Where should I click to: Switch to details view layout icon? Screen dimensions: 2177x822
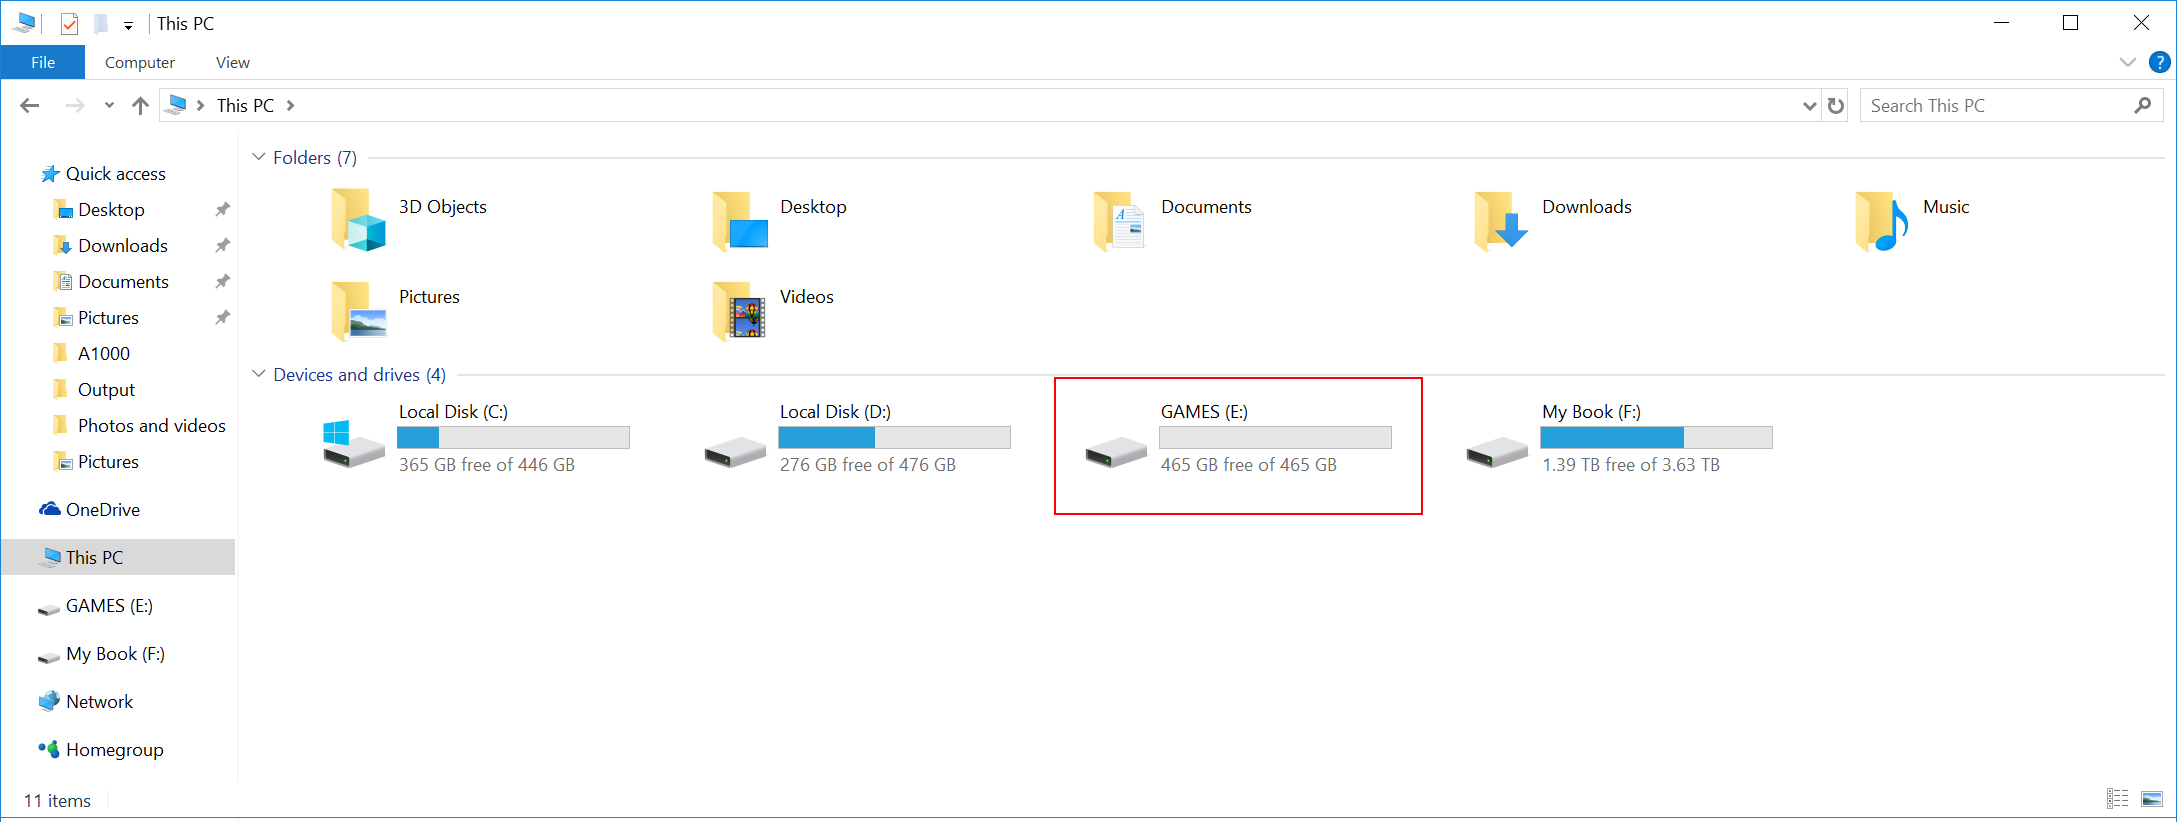2117,799
